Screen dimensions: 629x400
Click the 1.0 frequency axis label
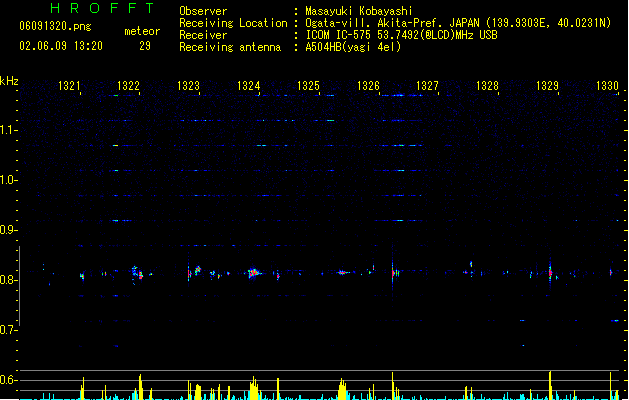pyautogui.click(x=7, y=180)
